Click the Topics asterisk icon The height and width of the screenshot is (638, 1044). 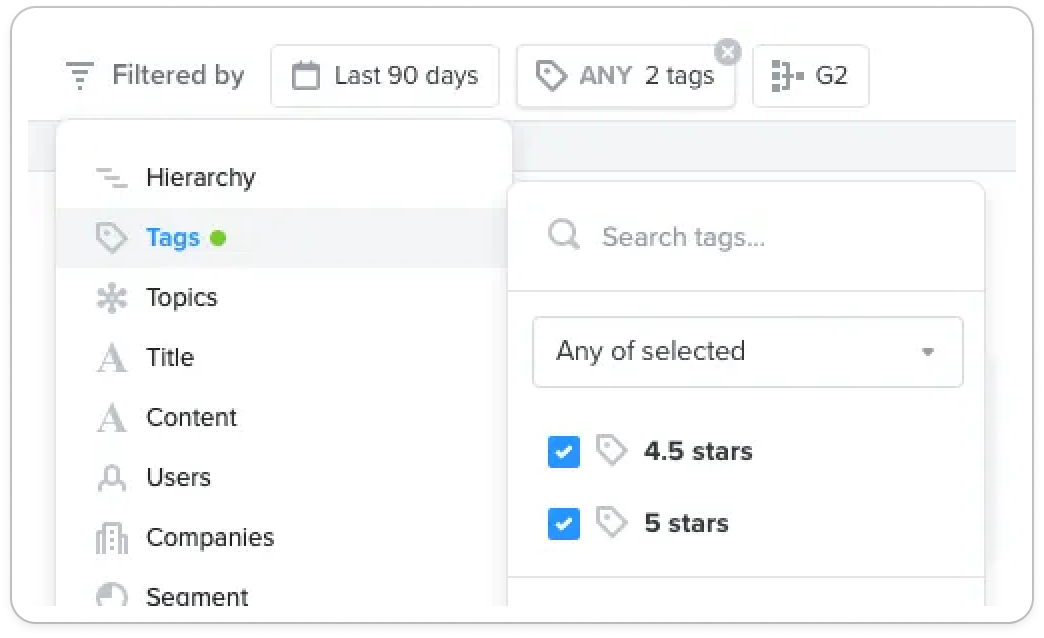111,298
